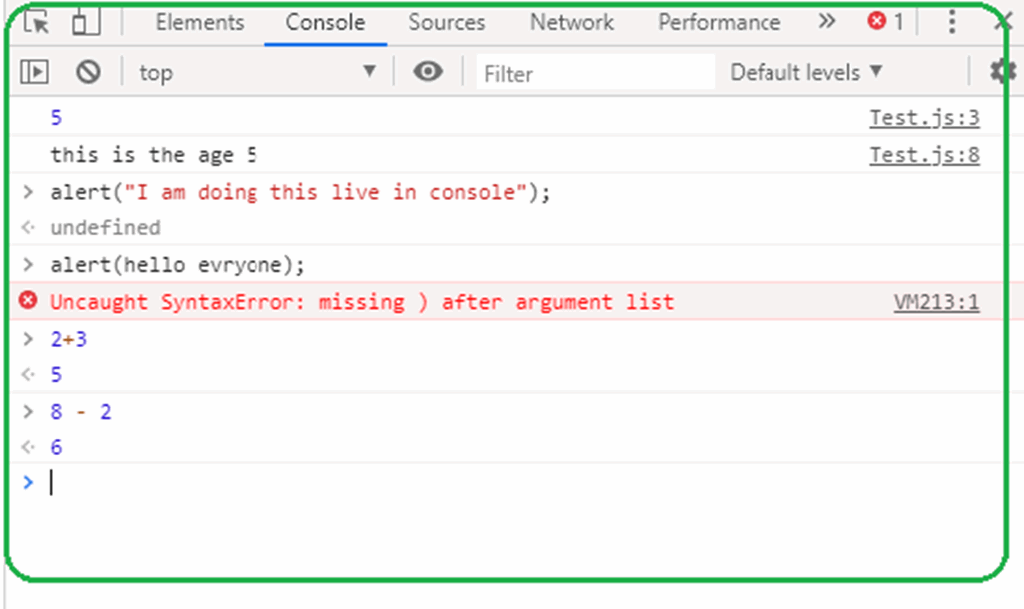
Task: Open the Test.js:3 source link
Action: 923,117
